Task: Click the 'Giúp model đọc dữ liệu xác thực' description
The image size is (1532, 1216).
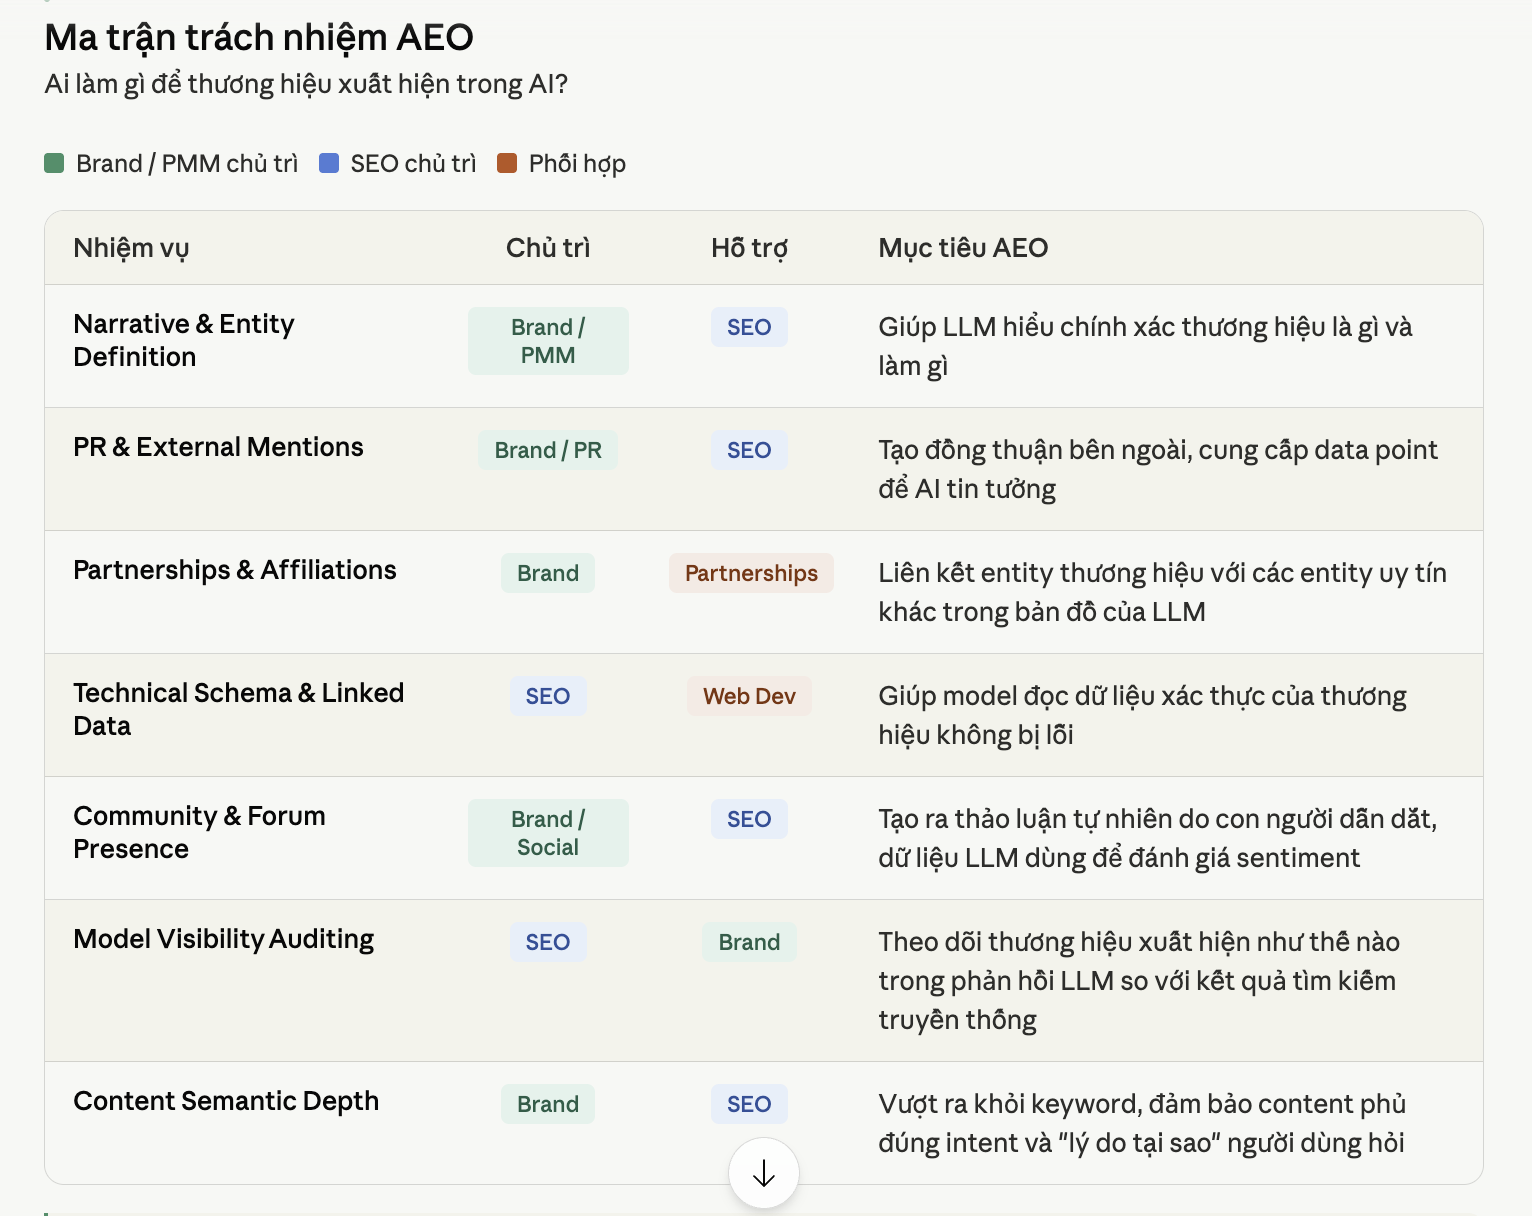Action: pos(1142,715)
